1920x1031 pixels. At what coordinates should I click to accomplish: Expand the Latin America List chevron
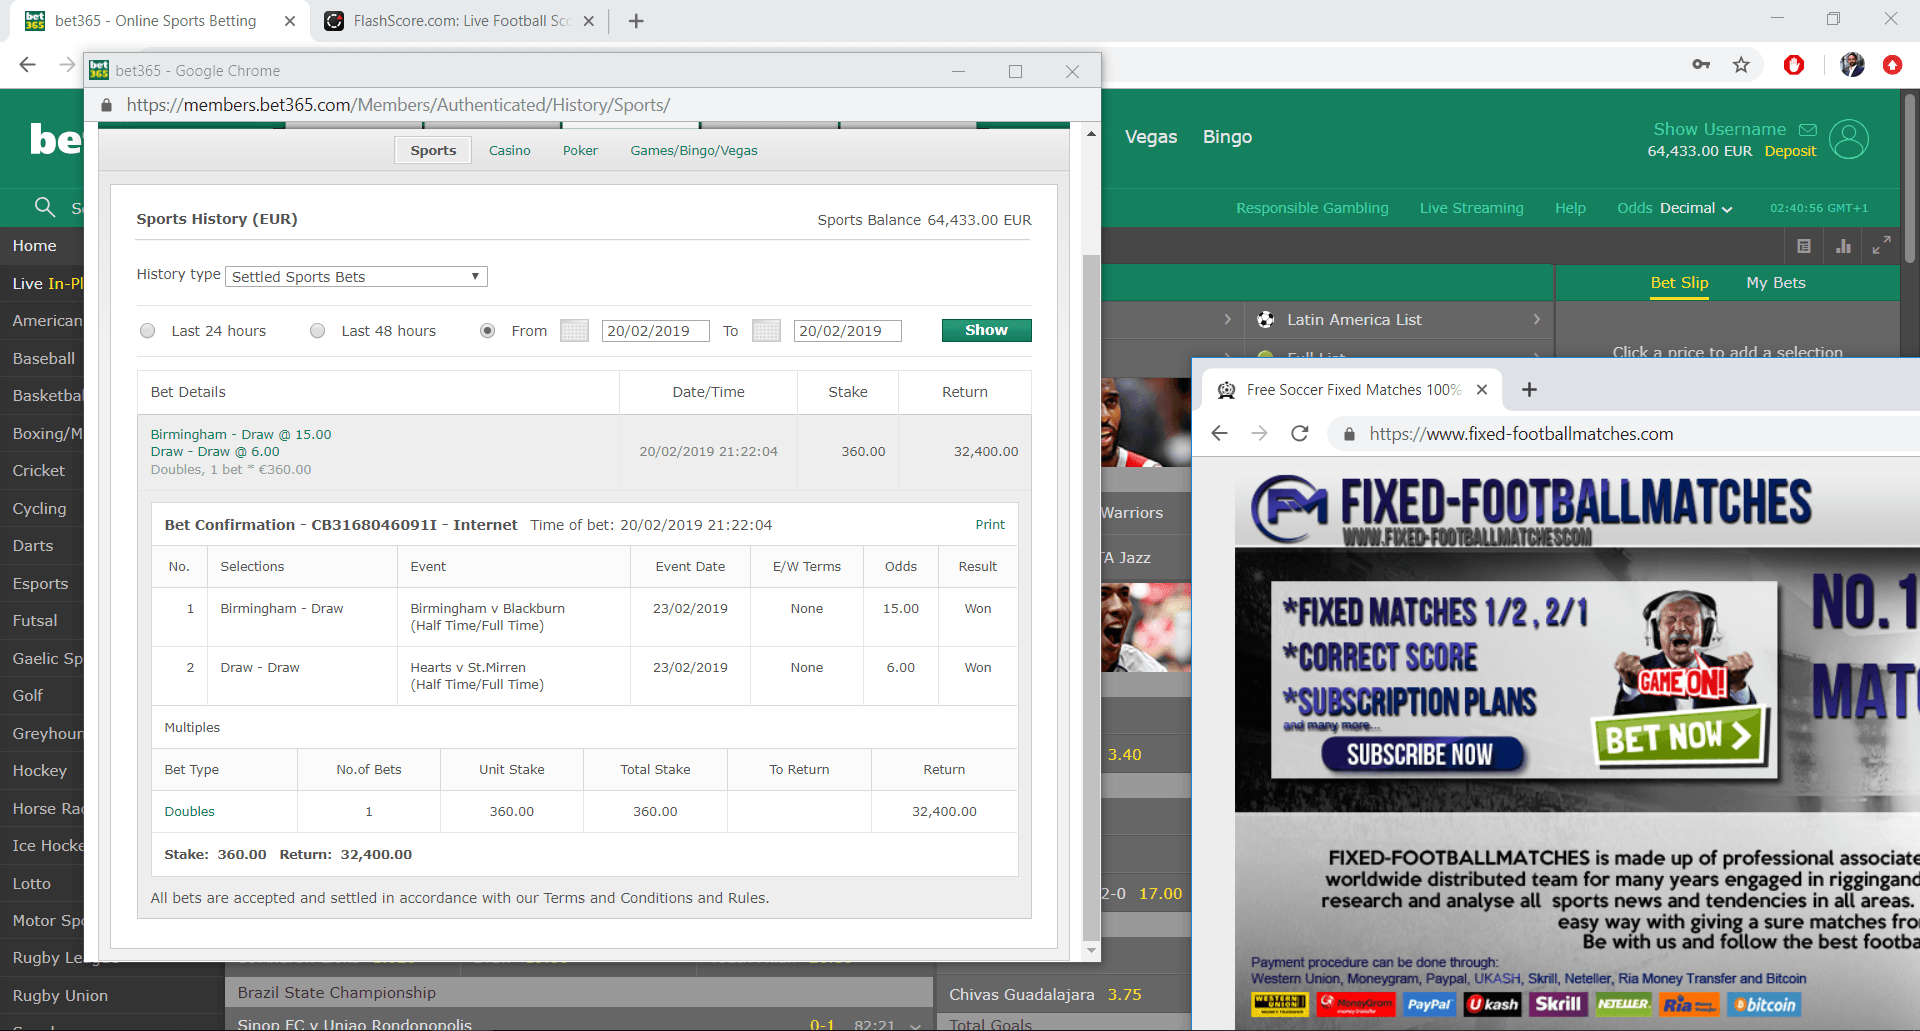1537,320
